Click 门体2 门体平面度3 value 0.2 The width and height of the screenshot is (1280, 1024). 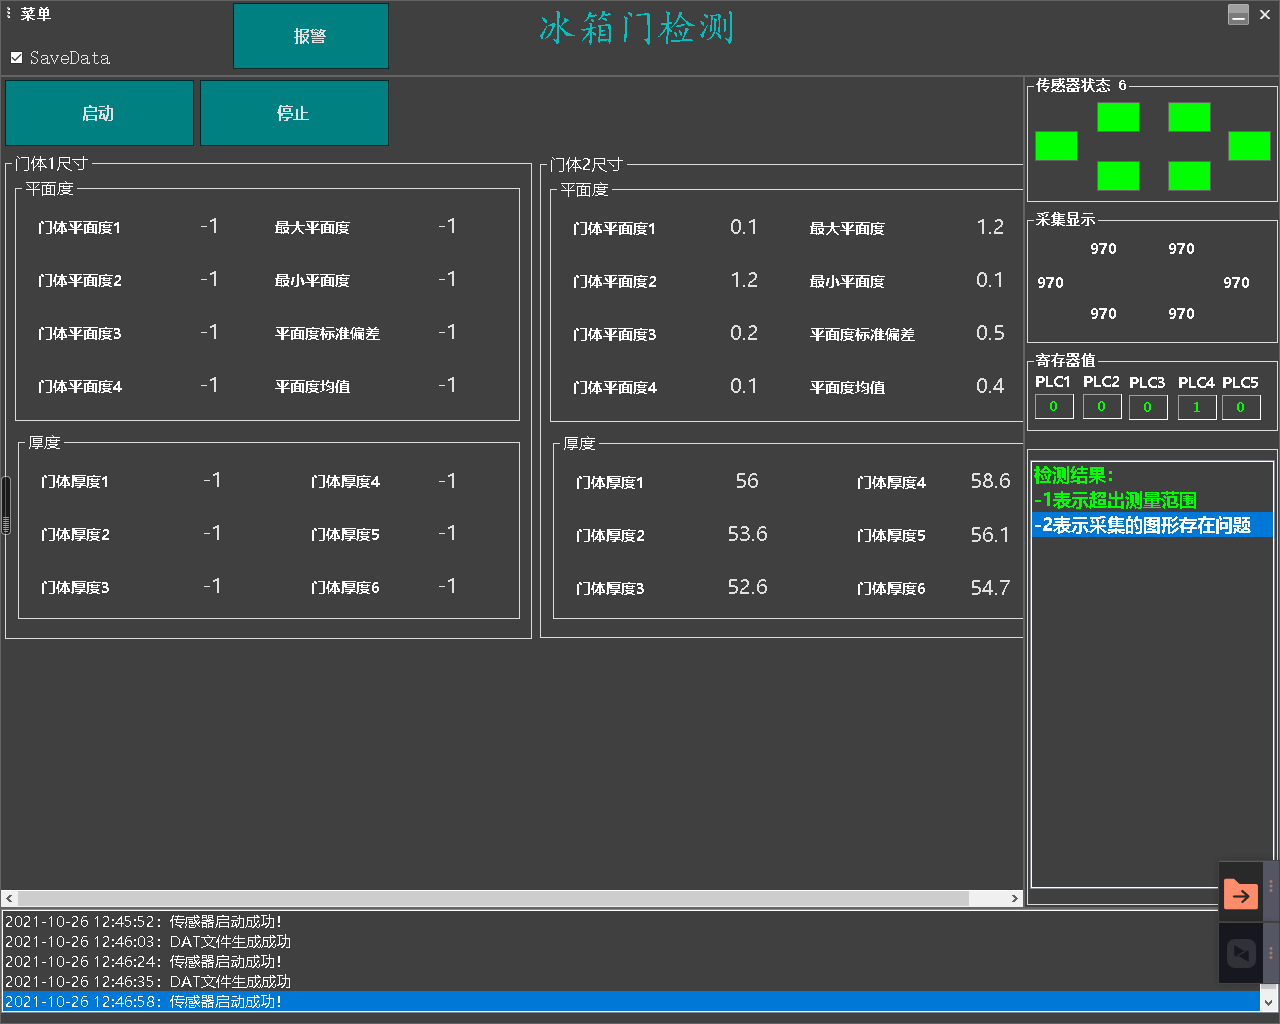tap(744, 333)
